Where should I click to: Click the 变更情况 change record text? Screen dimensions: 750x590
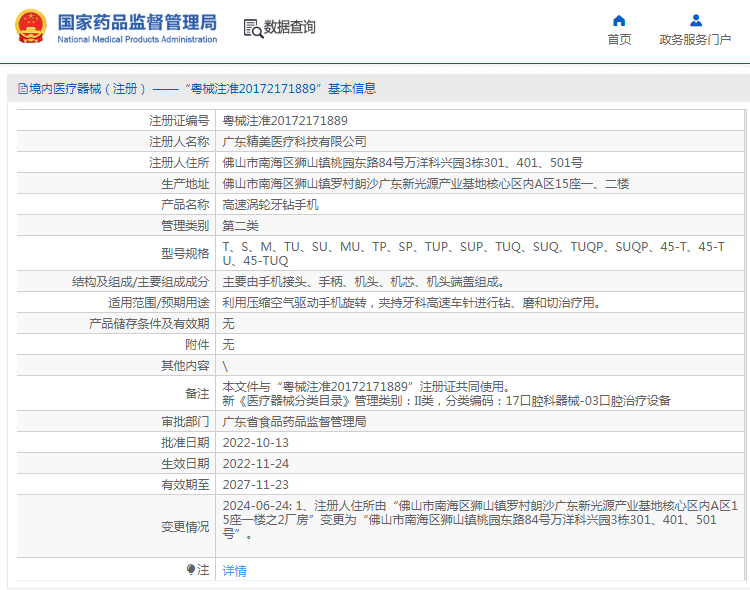pos(480,520)
